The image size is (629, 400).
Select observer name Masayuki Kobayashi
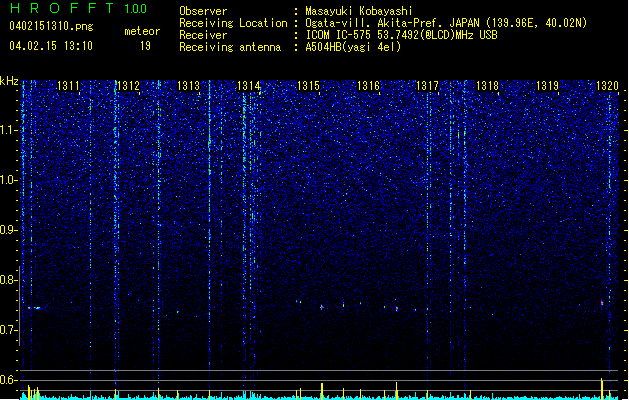pyautogui.click(x=359, y=11)
